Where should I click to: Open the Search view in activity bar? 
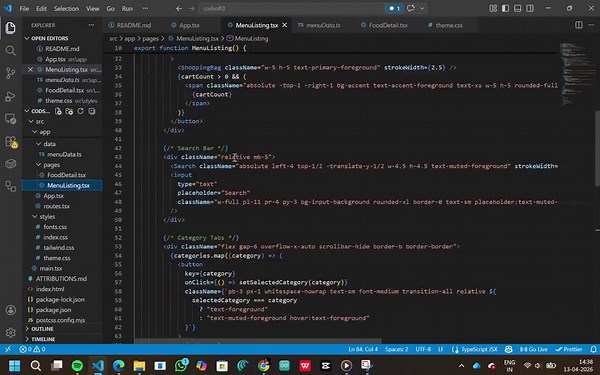[10, 51]
